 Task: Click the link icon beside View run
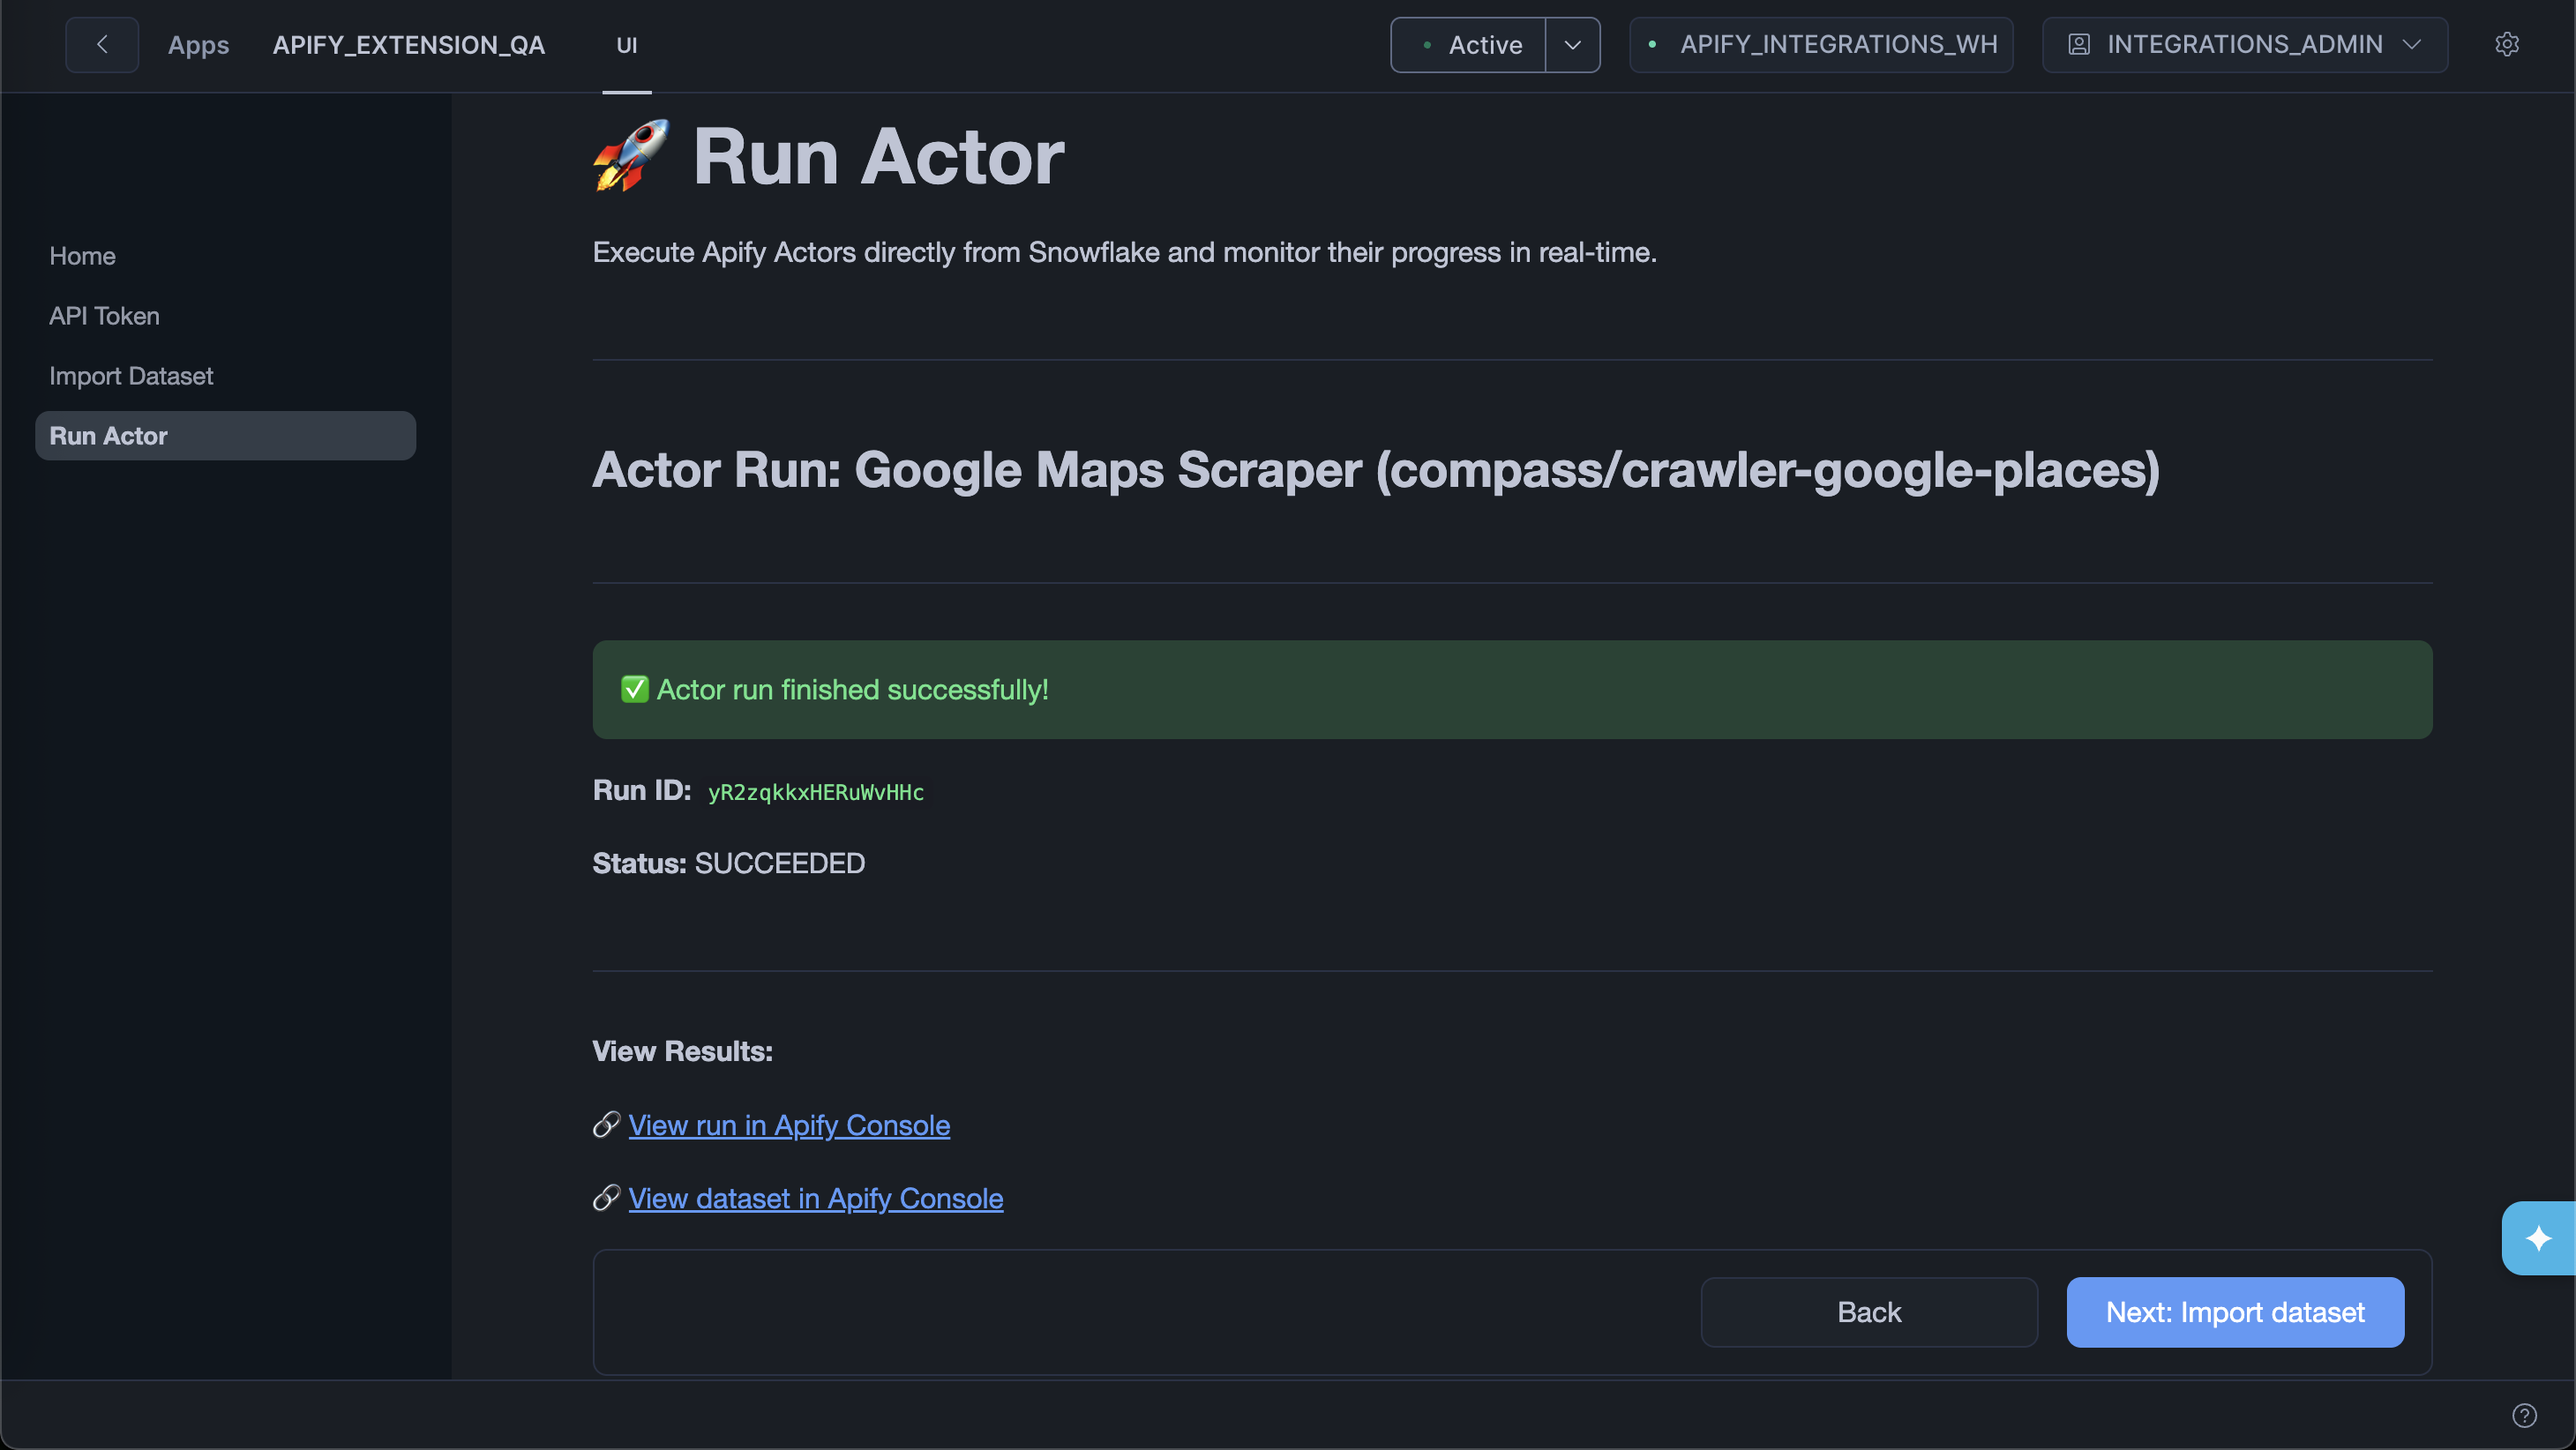tap(605, 1125)
